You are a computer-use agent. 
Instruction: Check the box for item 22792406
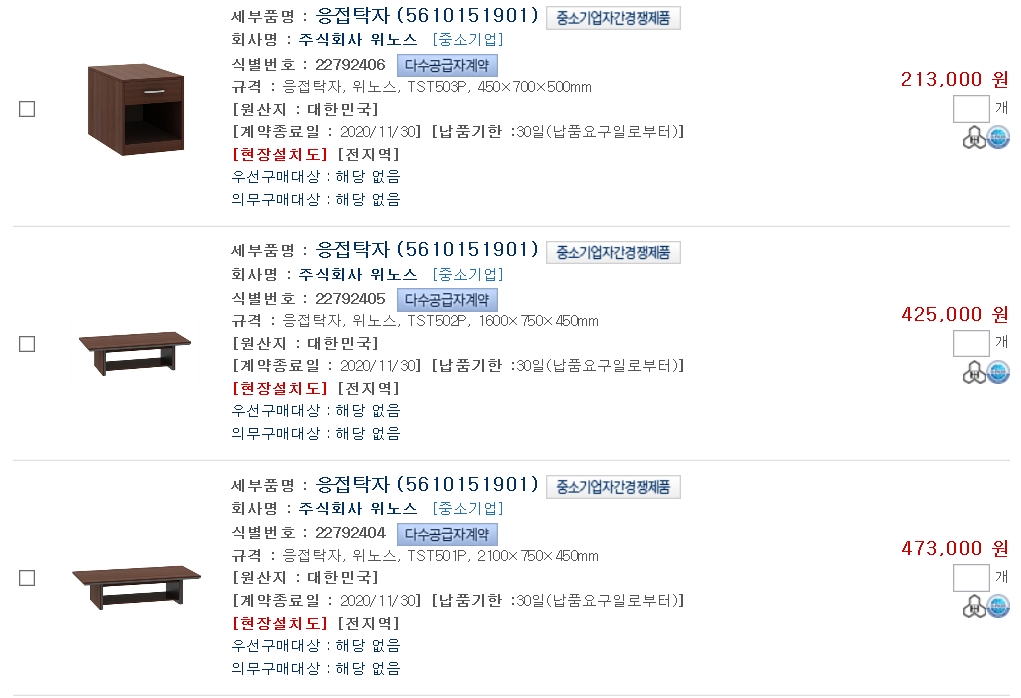[x=27, y=109]
